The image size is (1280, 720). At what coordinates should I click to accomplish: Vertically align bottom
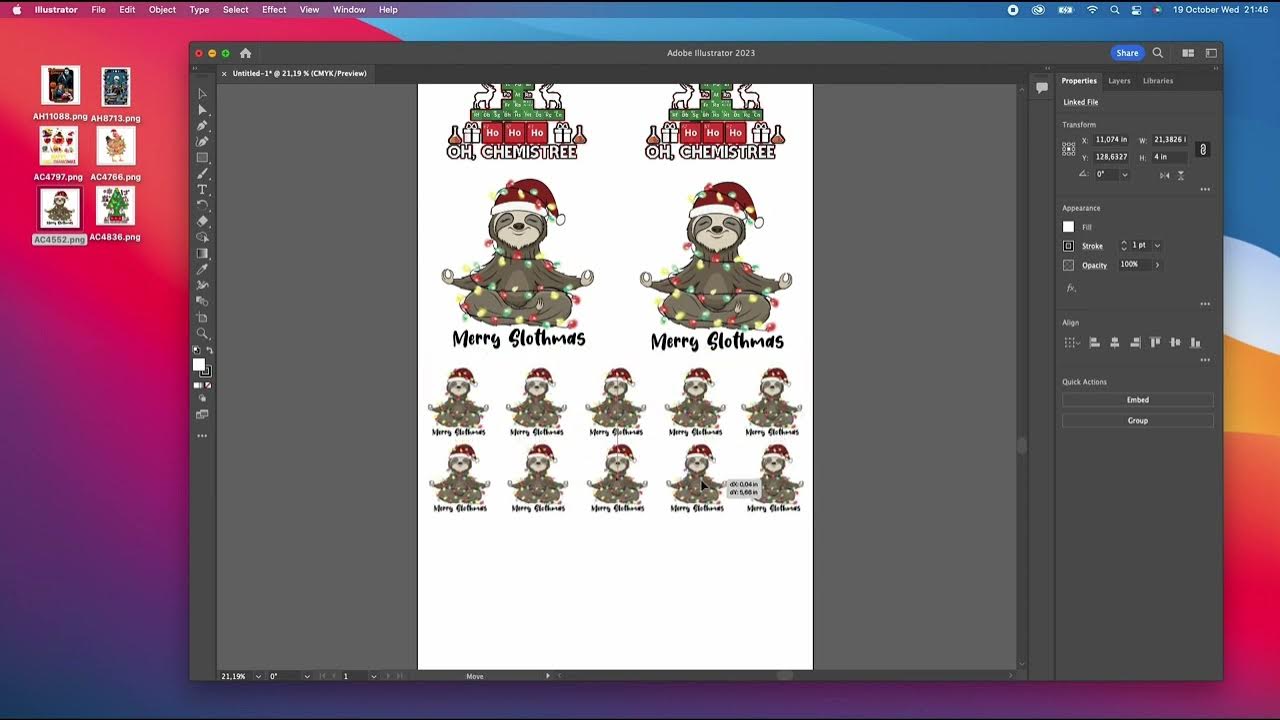[1195, 342]
